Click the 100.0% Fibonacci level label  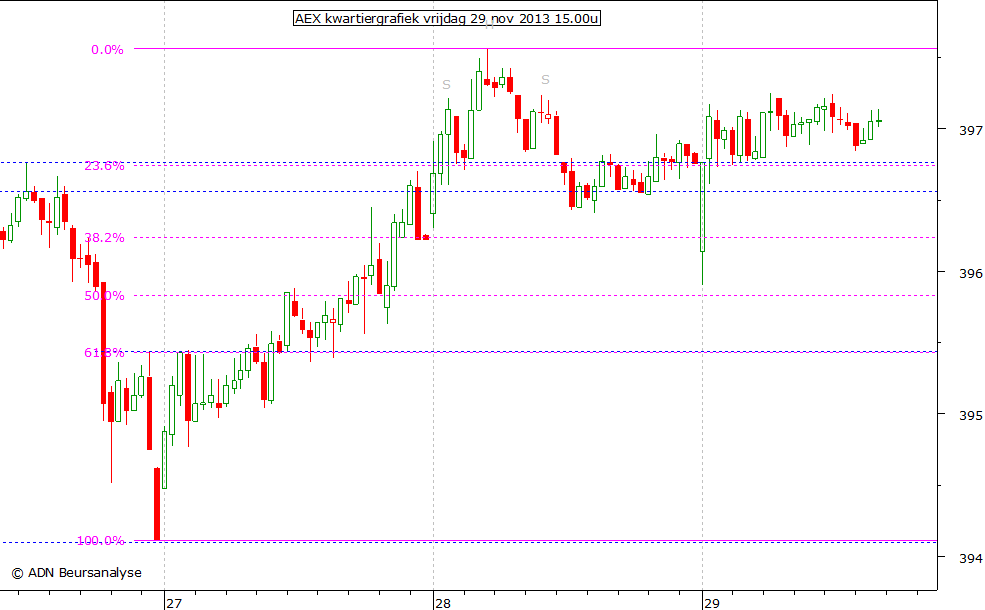tap(101, 540)
